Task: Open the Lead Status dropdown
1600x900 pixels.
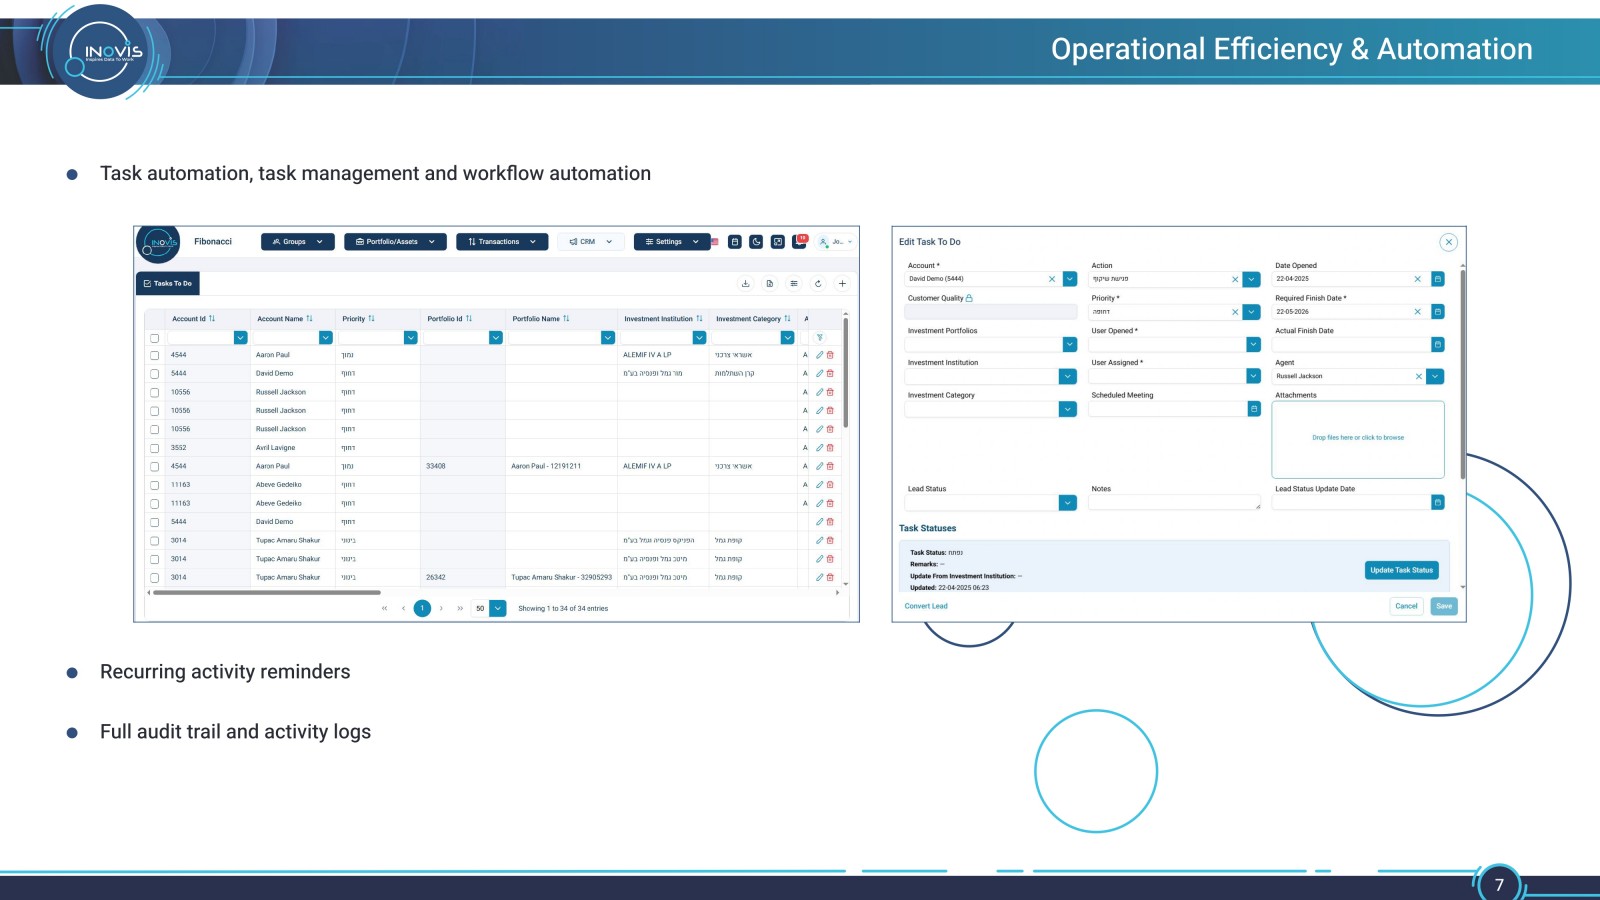Action: point(1068,502)
